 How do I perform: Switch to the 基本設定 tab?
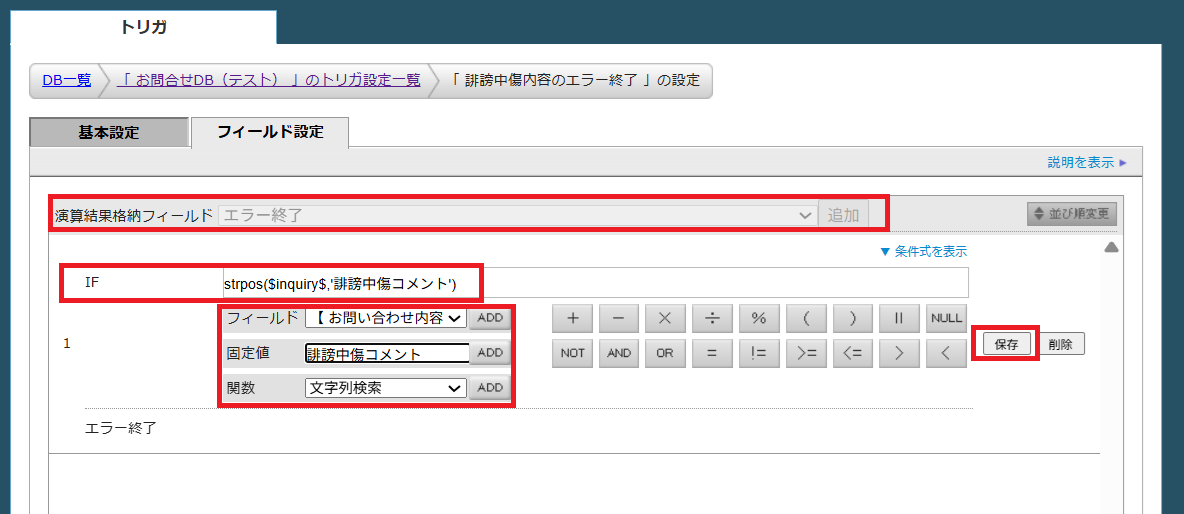tap(109, 132)
